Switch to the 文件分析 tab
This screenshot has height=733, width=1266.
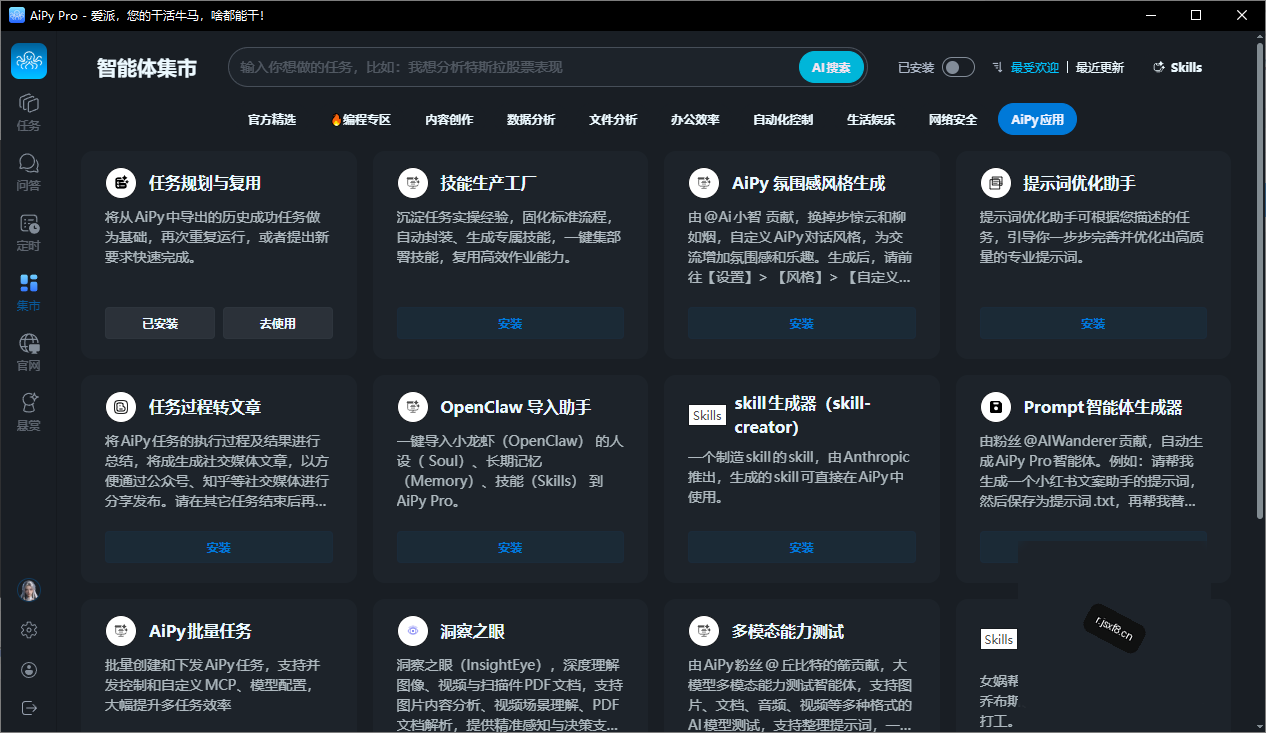[613, 119]
